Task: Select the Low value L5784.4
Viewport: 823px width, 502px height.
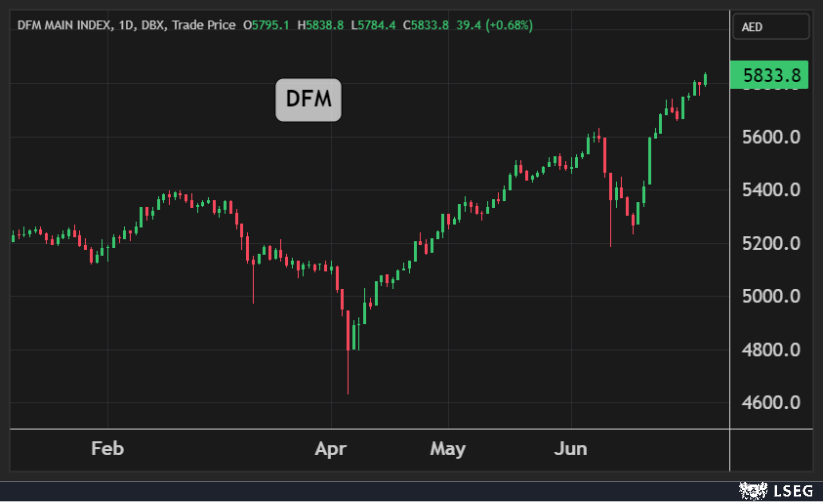Action: [375, 24]
